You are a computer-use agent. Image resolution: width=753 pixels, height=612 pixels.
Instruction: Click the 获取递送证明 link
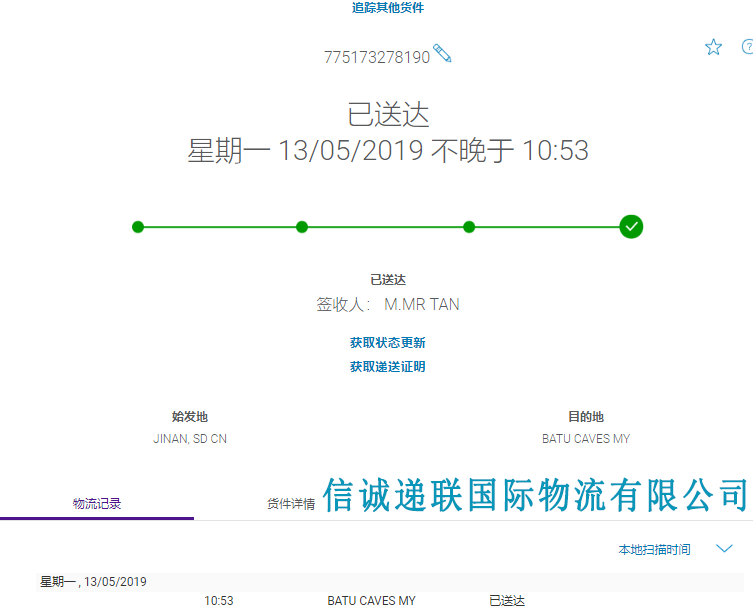pos(387,367)
